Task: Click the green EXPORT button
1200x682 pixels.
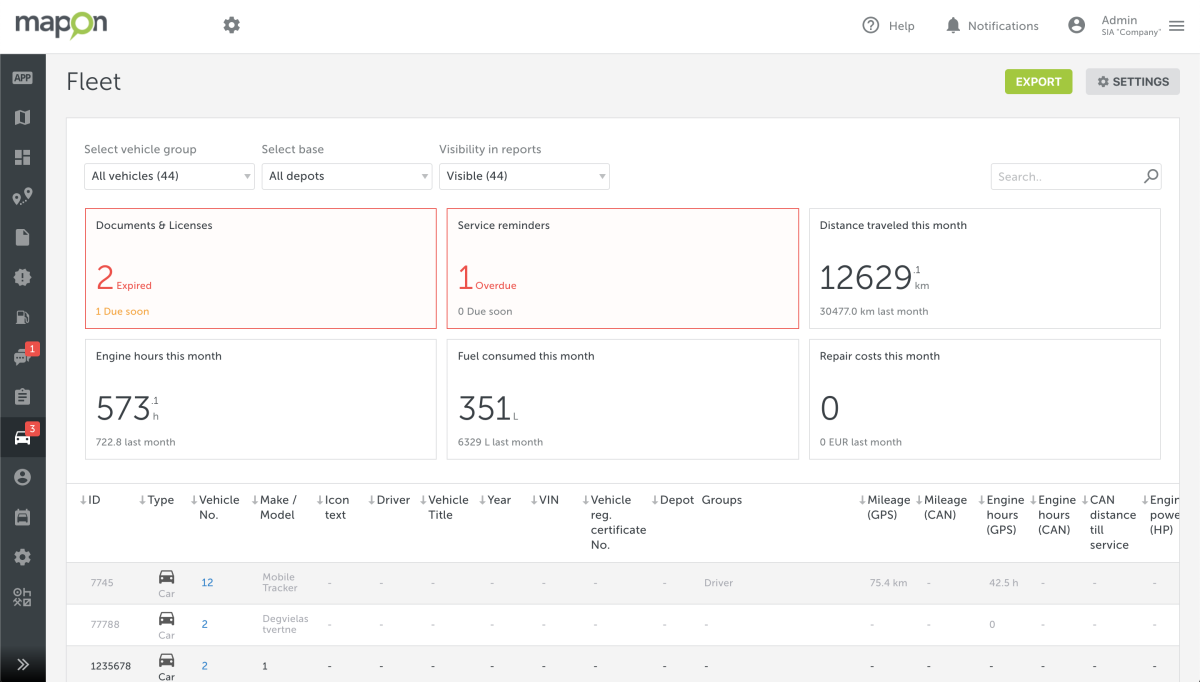Action: click(x=1038, y=81)
